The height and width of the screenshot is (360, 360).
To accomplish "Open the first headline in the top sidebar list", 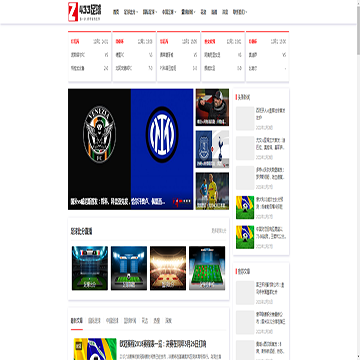I will pyautogui.click(x=270, y=114).
